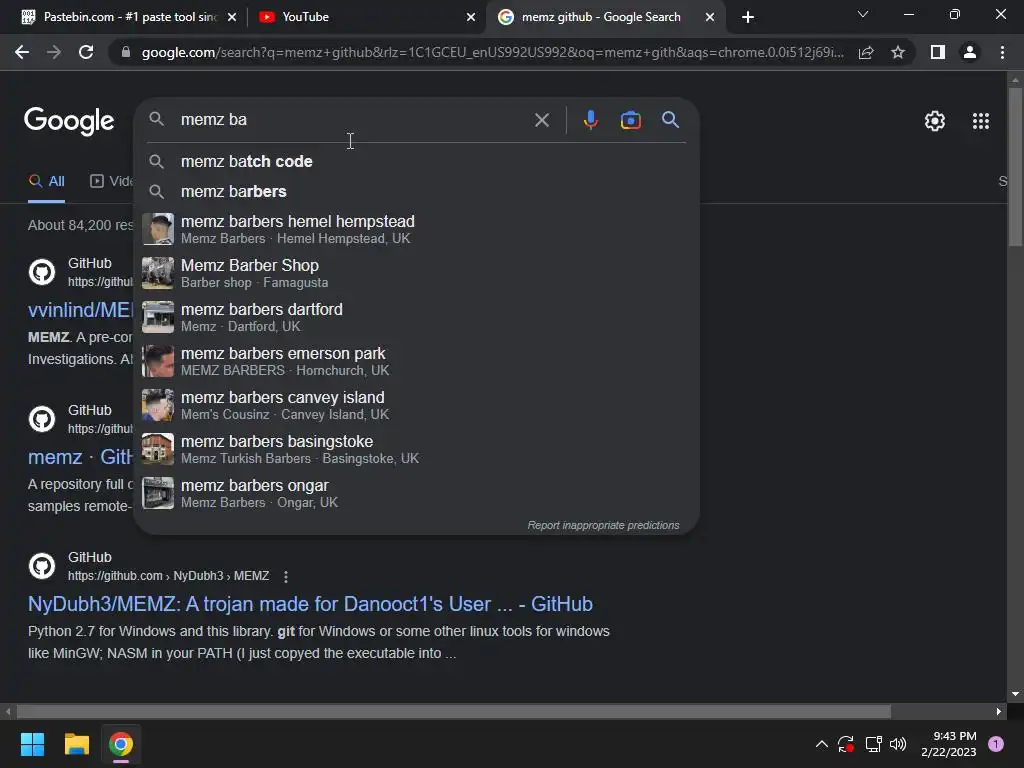Screen dimensions: 1024x768
Task: Open the Chrome profile menu
Action: (x=970, y=52)
